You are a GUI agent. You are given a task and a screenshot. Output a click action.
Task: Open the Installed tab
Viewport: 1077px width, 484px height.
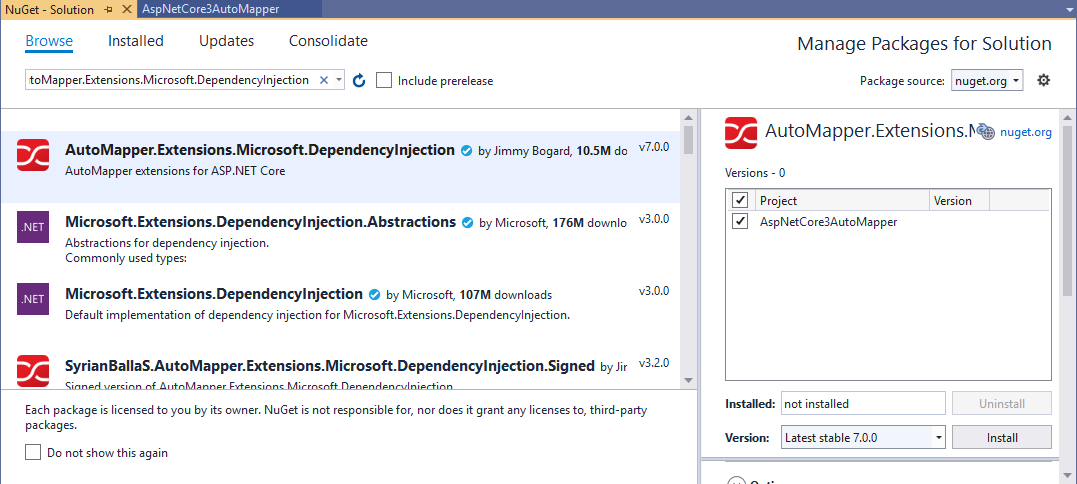point(135,41)
